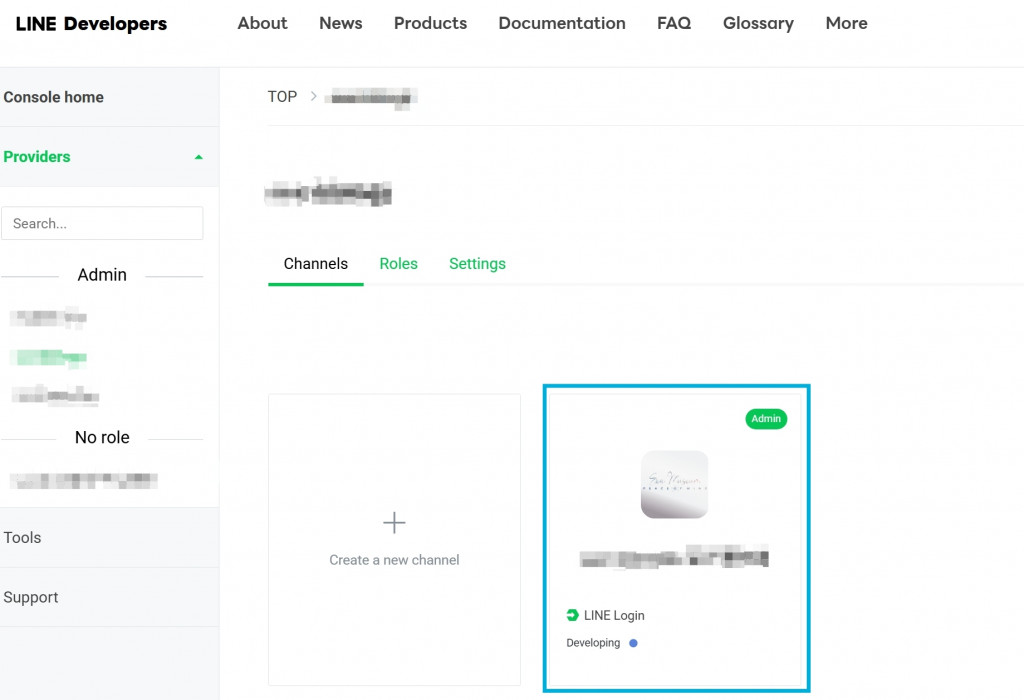Select FAQ in the top navigation

pyautogui.click(x=674, y=23)
